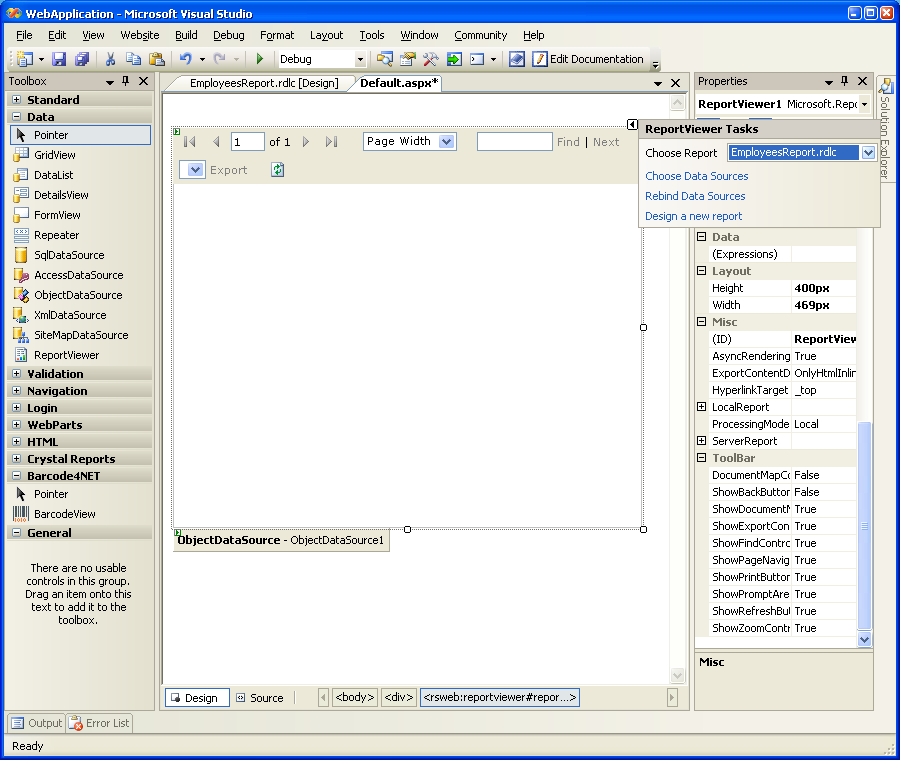The width and height of the screenshot is (900, 760).
Task: Open the Choose Report dropdown
Action: click(x=868, y=153)
